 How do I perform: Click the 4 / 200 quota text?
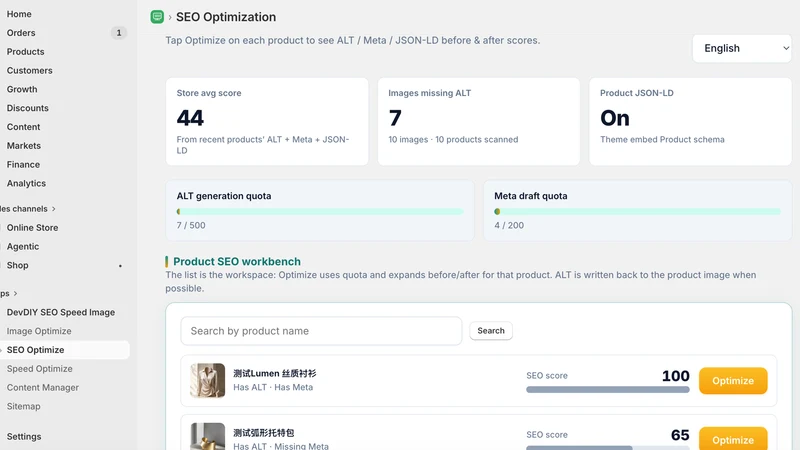(x=509, y=226)
